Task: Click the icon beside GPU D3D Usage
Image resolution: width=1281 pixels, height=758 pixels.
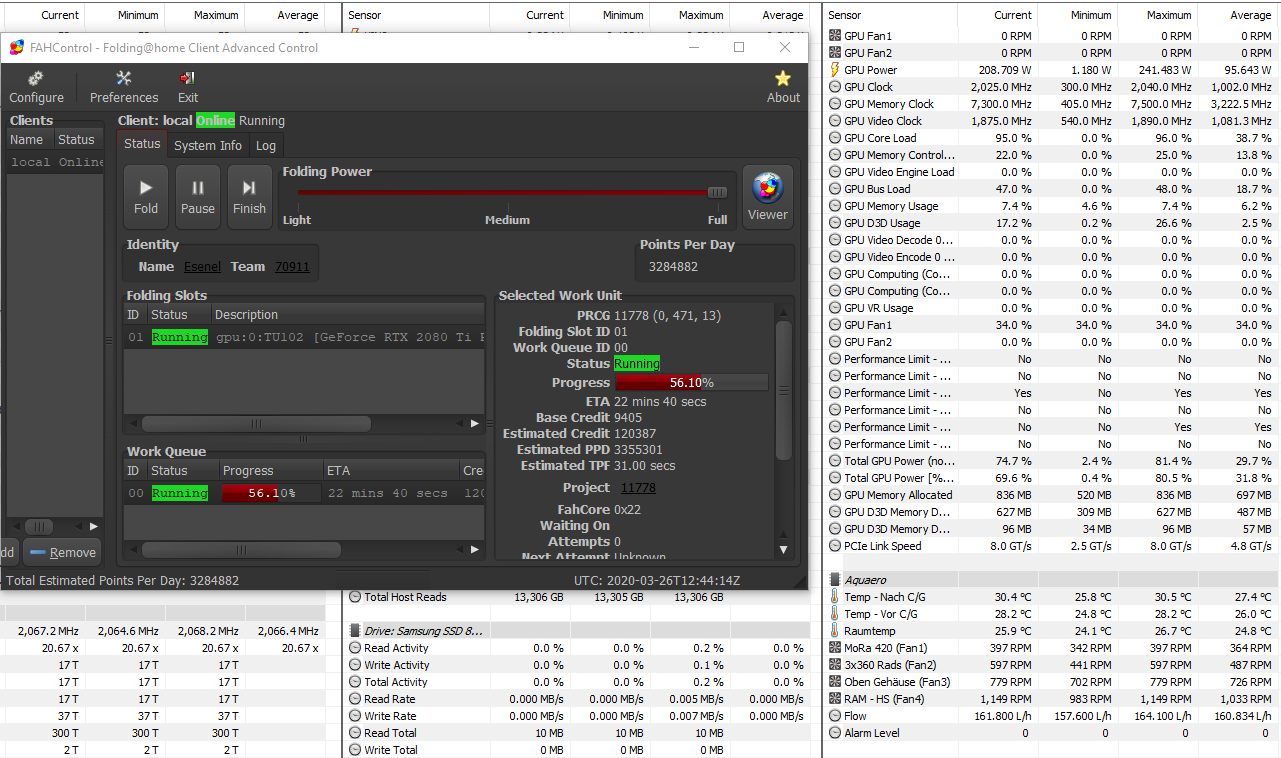Action: click(835, 223)
